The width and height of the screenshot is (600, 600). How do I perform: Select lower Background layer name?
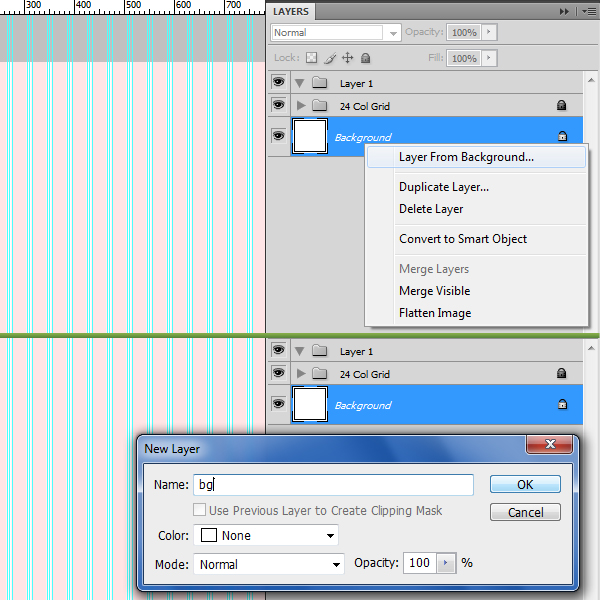point(363,405)
